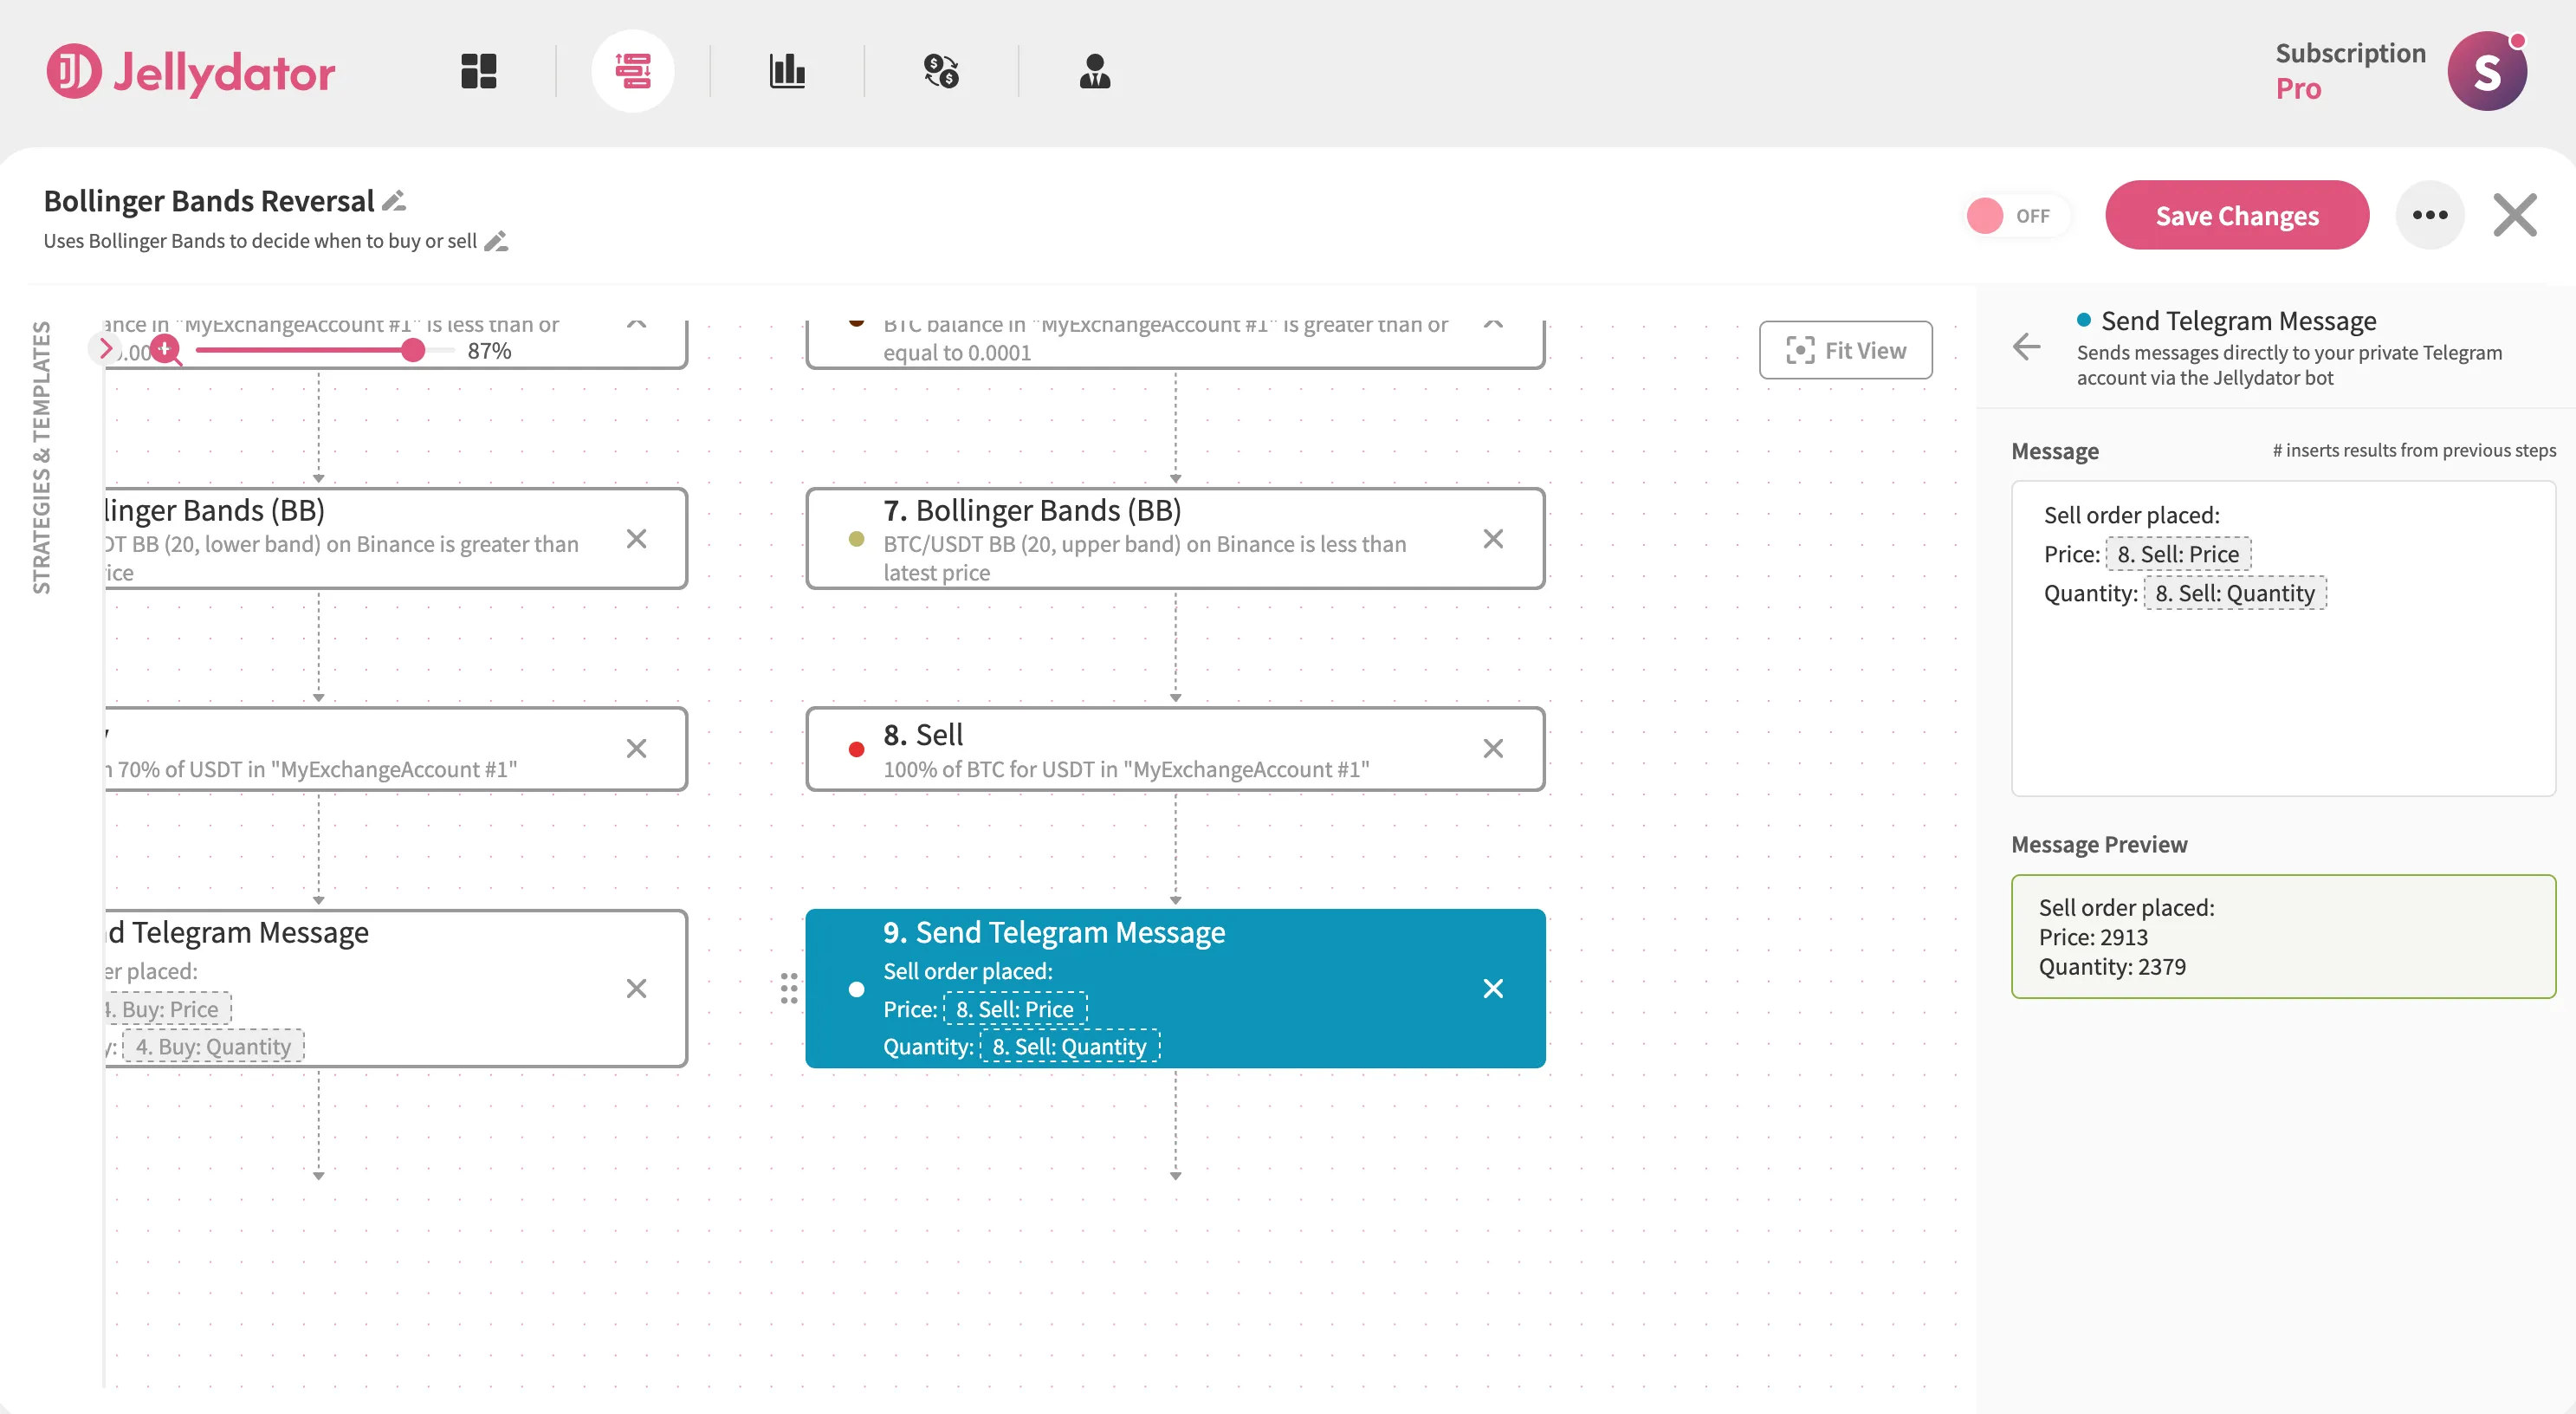This screenshot has height=1414, width=2576.
Task: Click the Bollinger Bands Reversal title
Action: click(209, 201)
